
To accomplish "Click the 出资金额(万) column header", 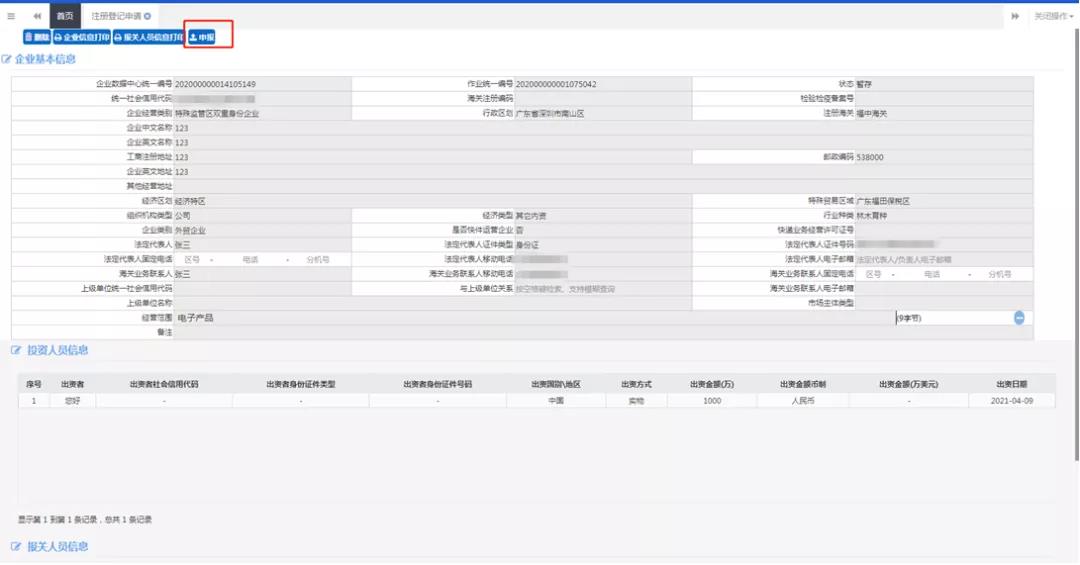I will pos(712,384).
